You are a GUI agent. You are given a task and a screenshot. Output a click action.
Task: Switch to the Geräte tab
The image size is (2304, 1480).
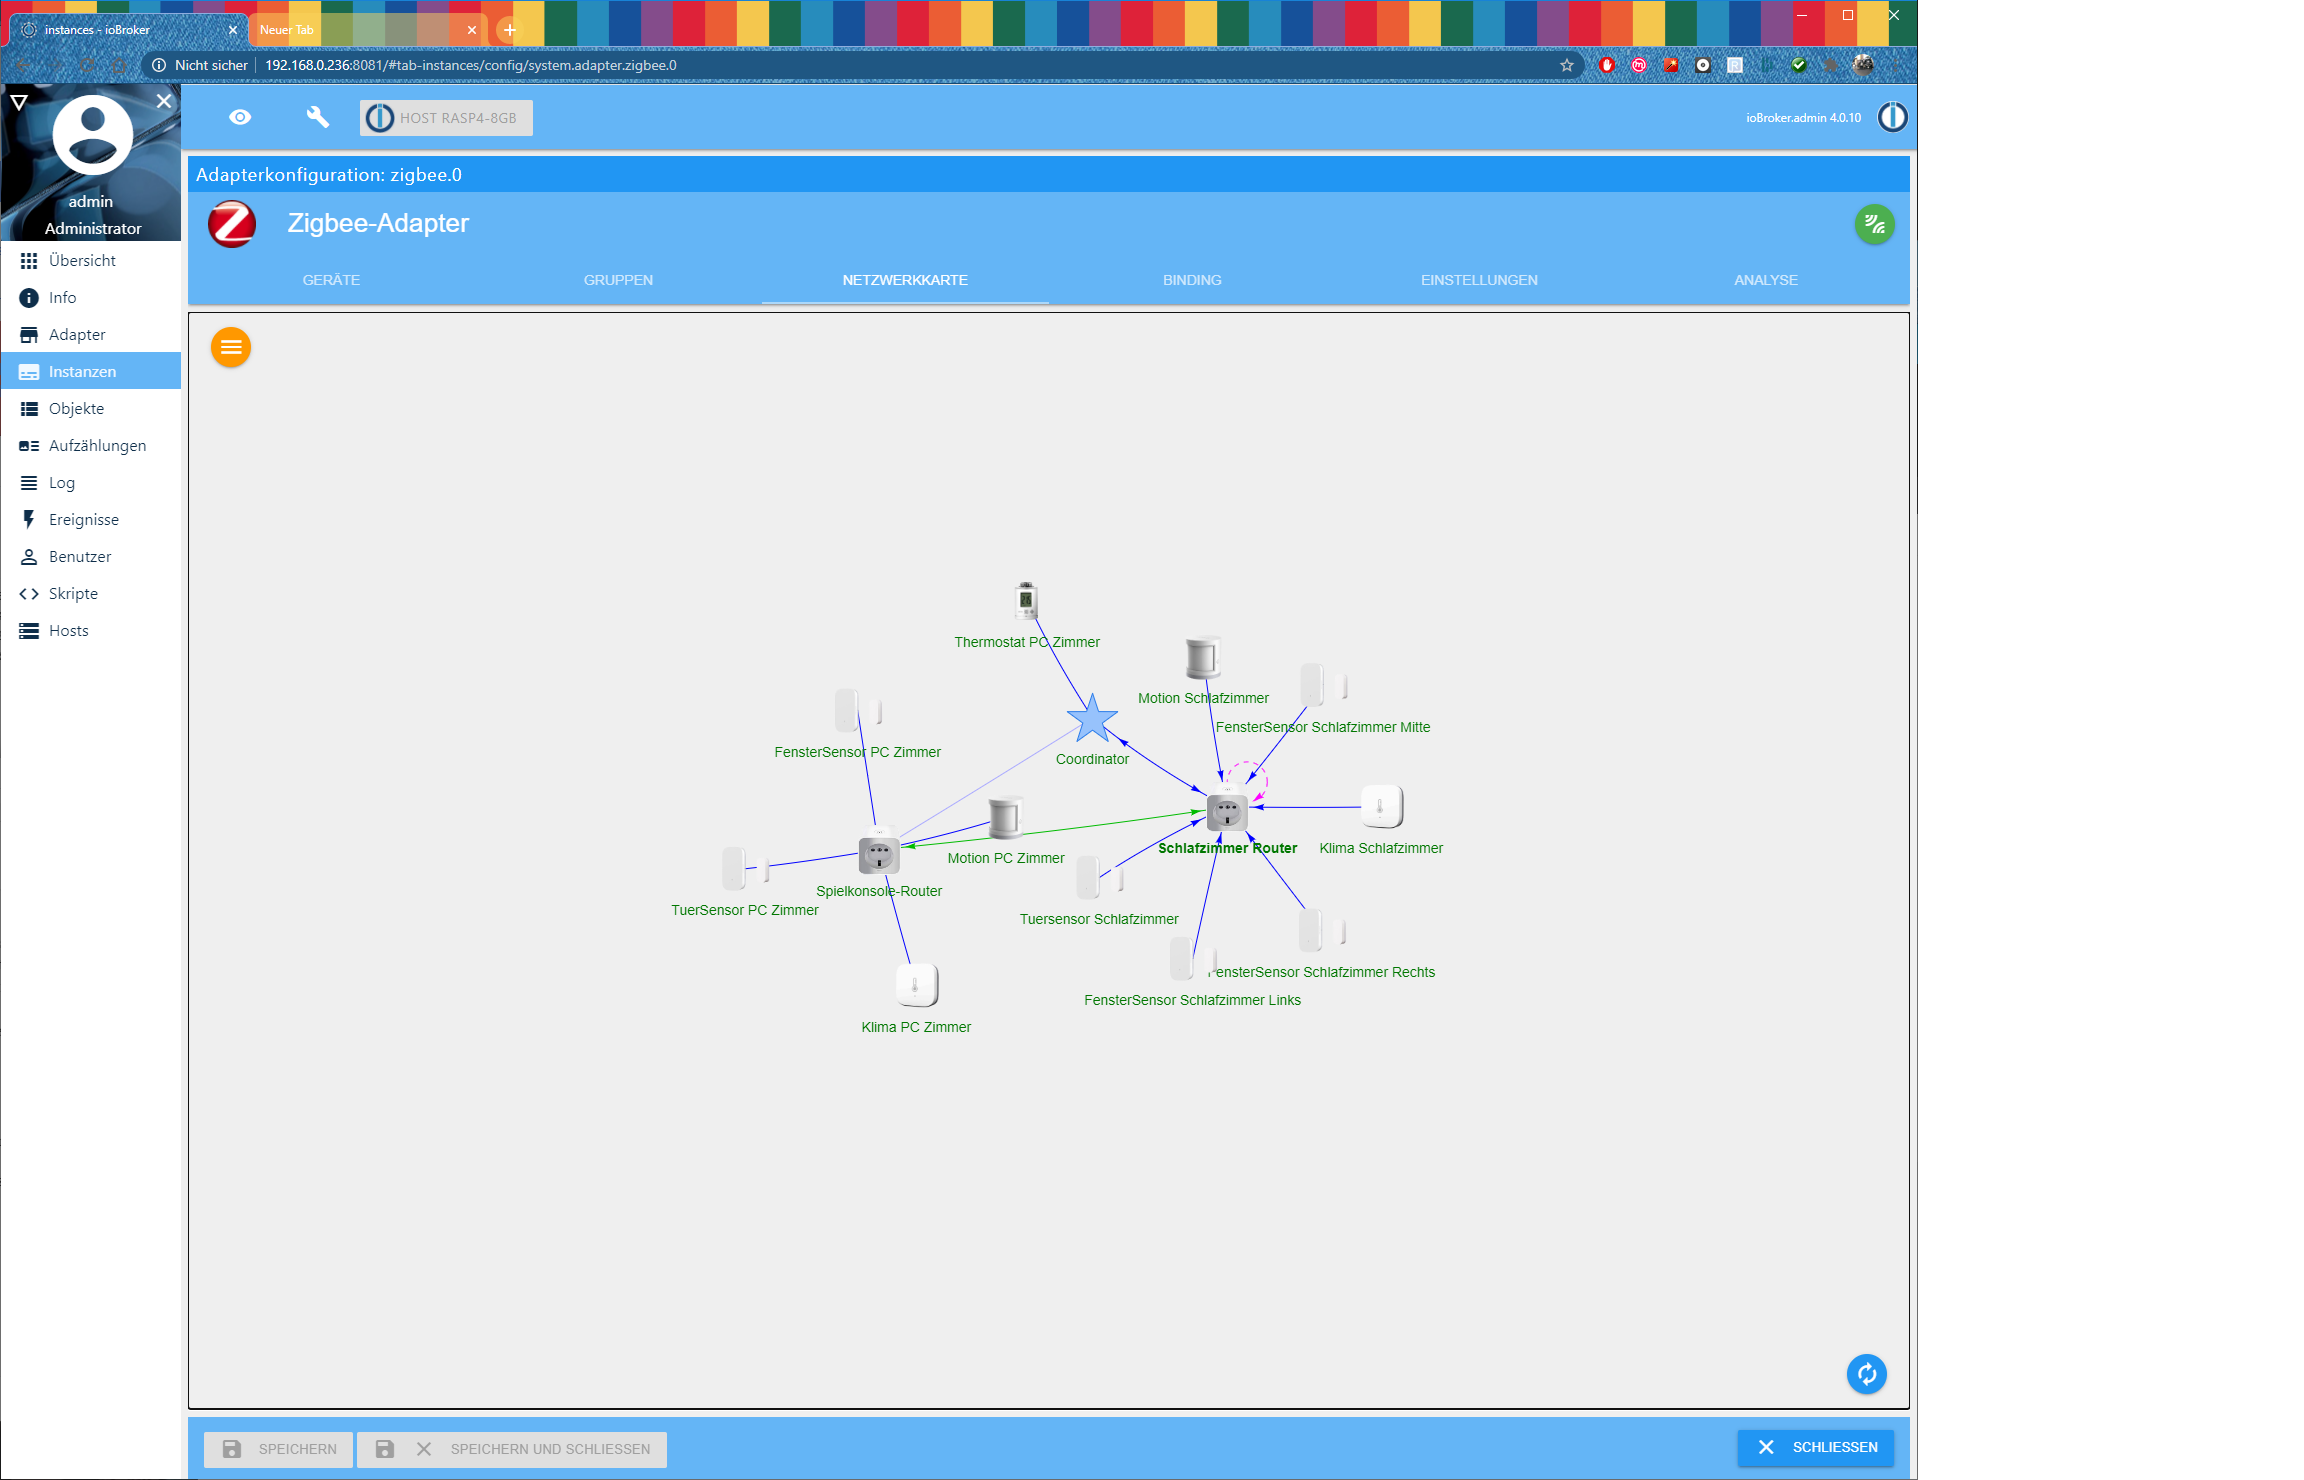tap(331, 280)
